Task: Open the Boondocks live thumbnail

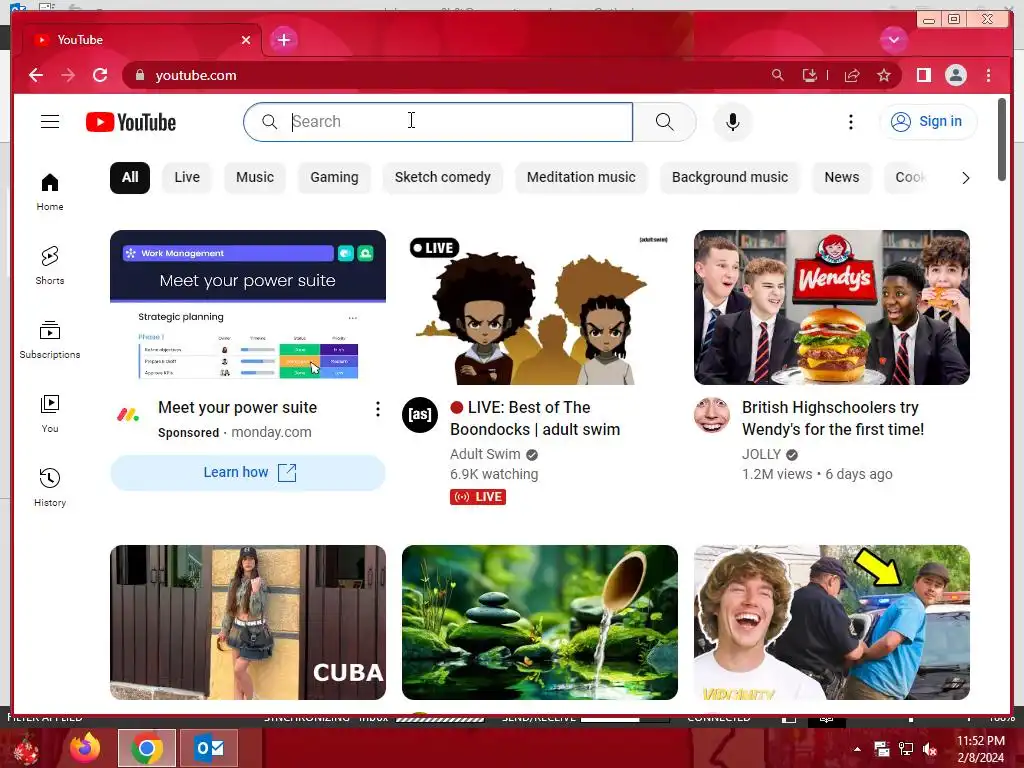Action: (x=539, y=307)
